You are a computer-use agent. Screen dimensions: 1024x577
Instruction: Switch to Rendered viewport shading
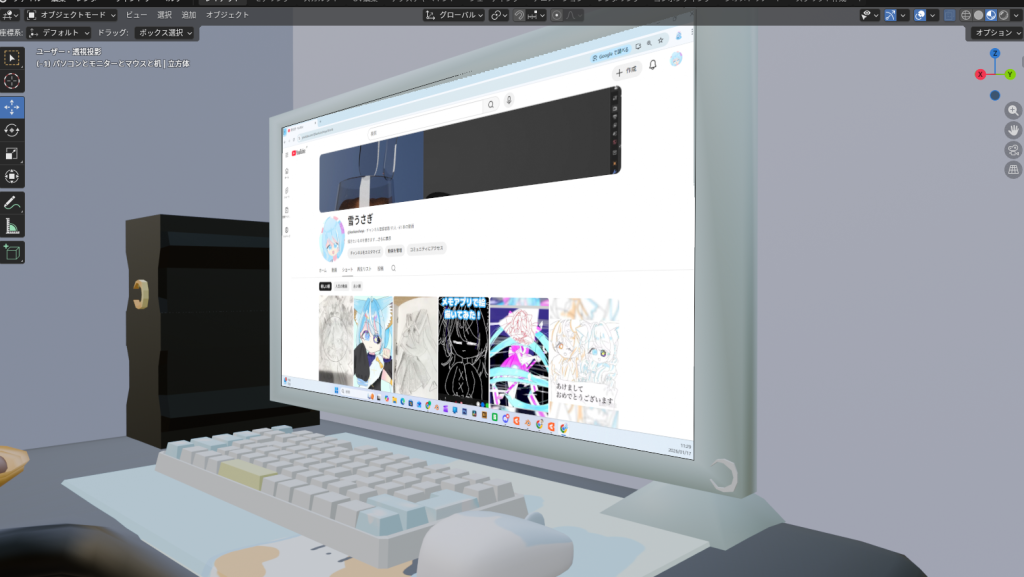point(1003,15)
